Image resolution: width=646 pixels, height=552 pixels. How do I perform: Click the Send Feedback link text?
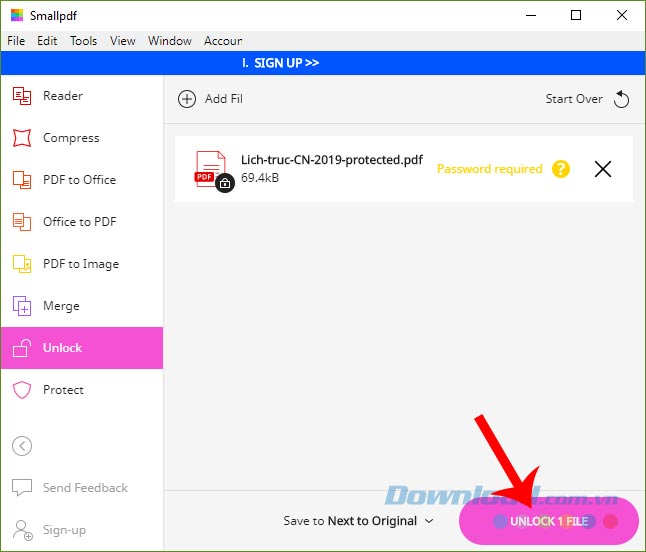coord(85,488)
